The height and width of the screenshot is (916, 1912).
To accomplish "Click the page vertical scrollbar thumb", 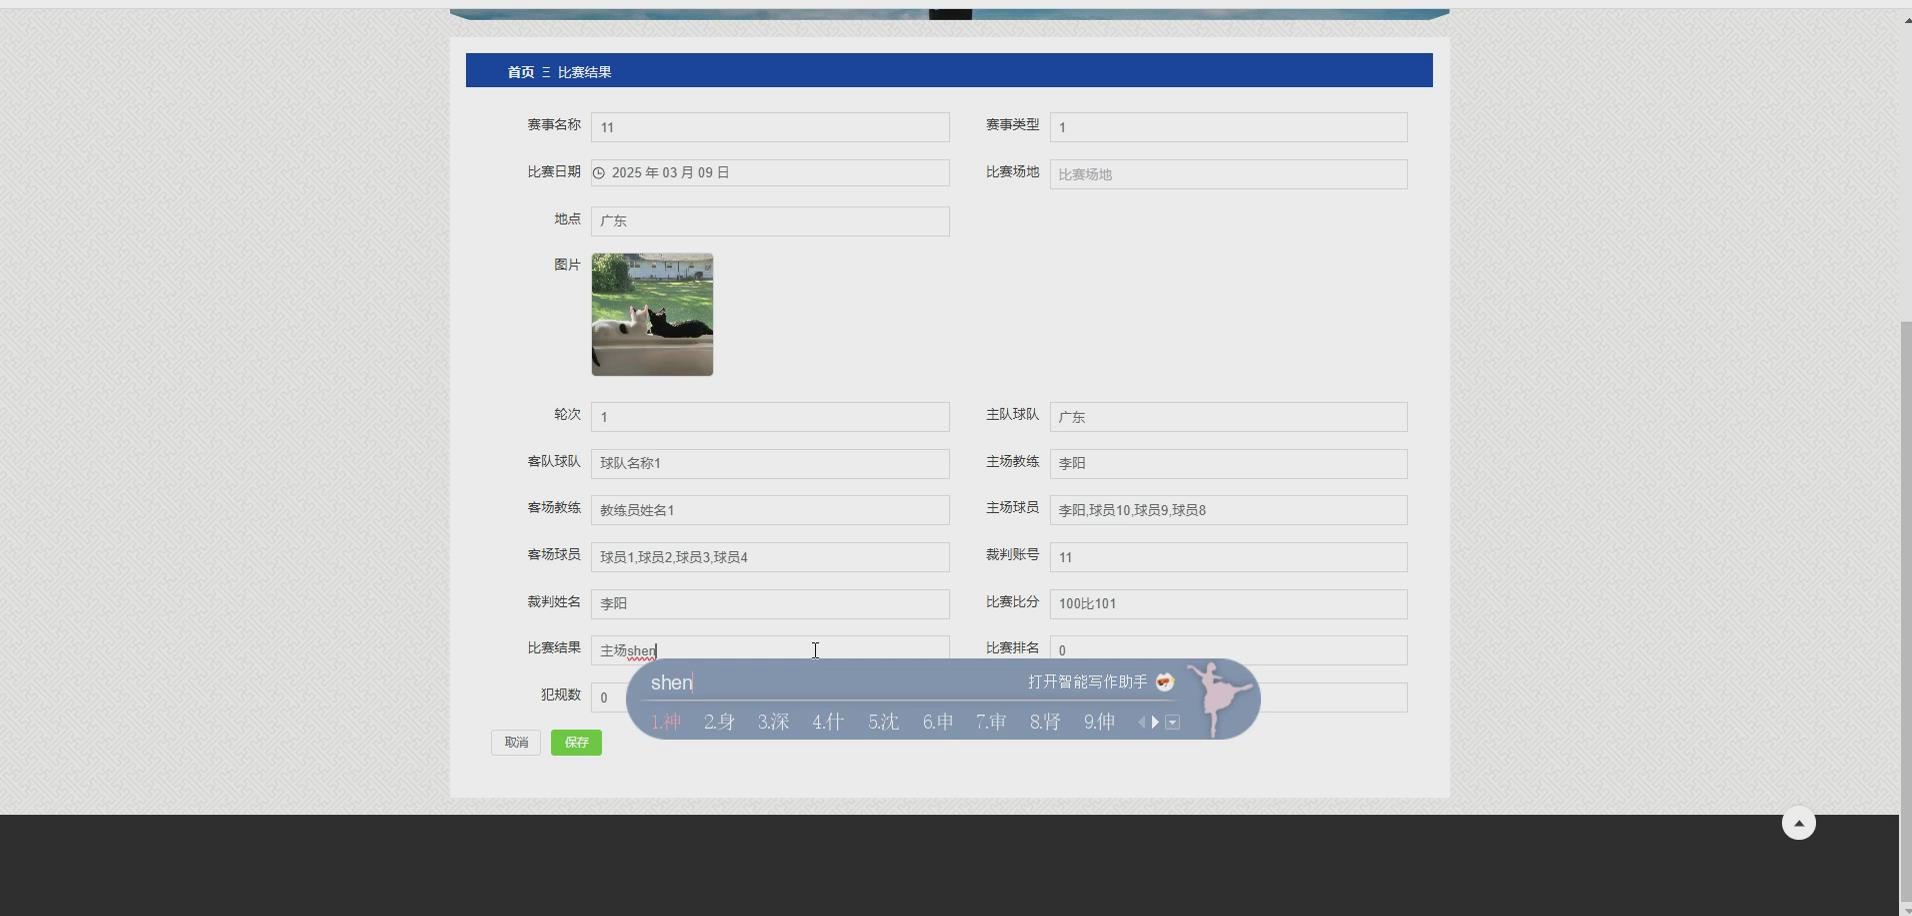I will point(1905,610).
